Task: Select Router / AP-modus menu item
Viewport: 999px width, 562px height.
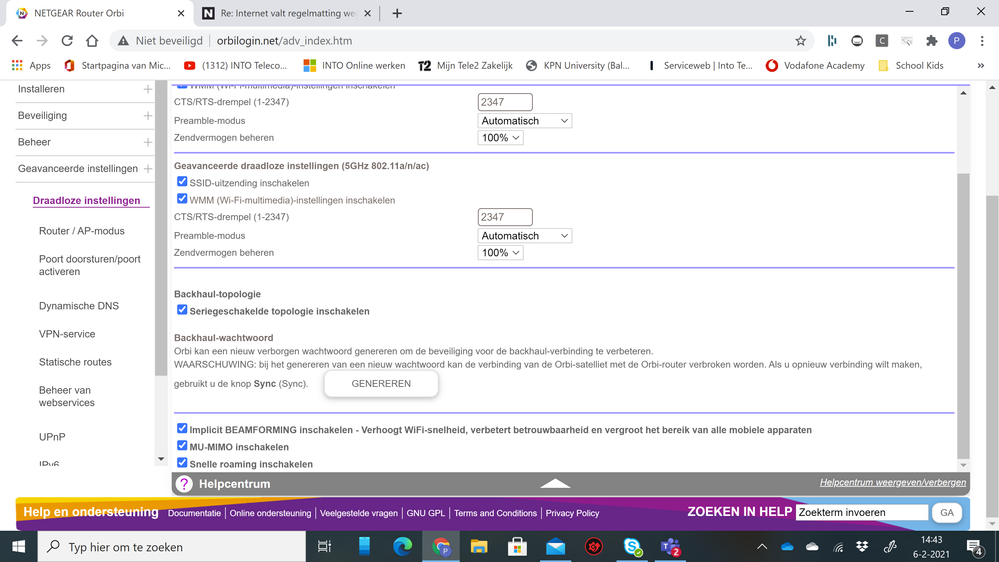Action: 82,231
